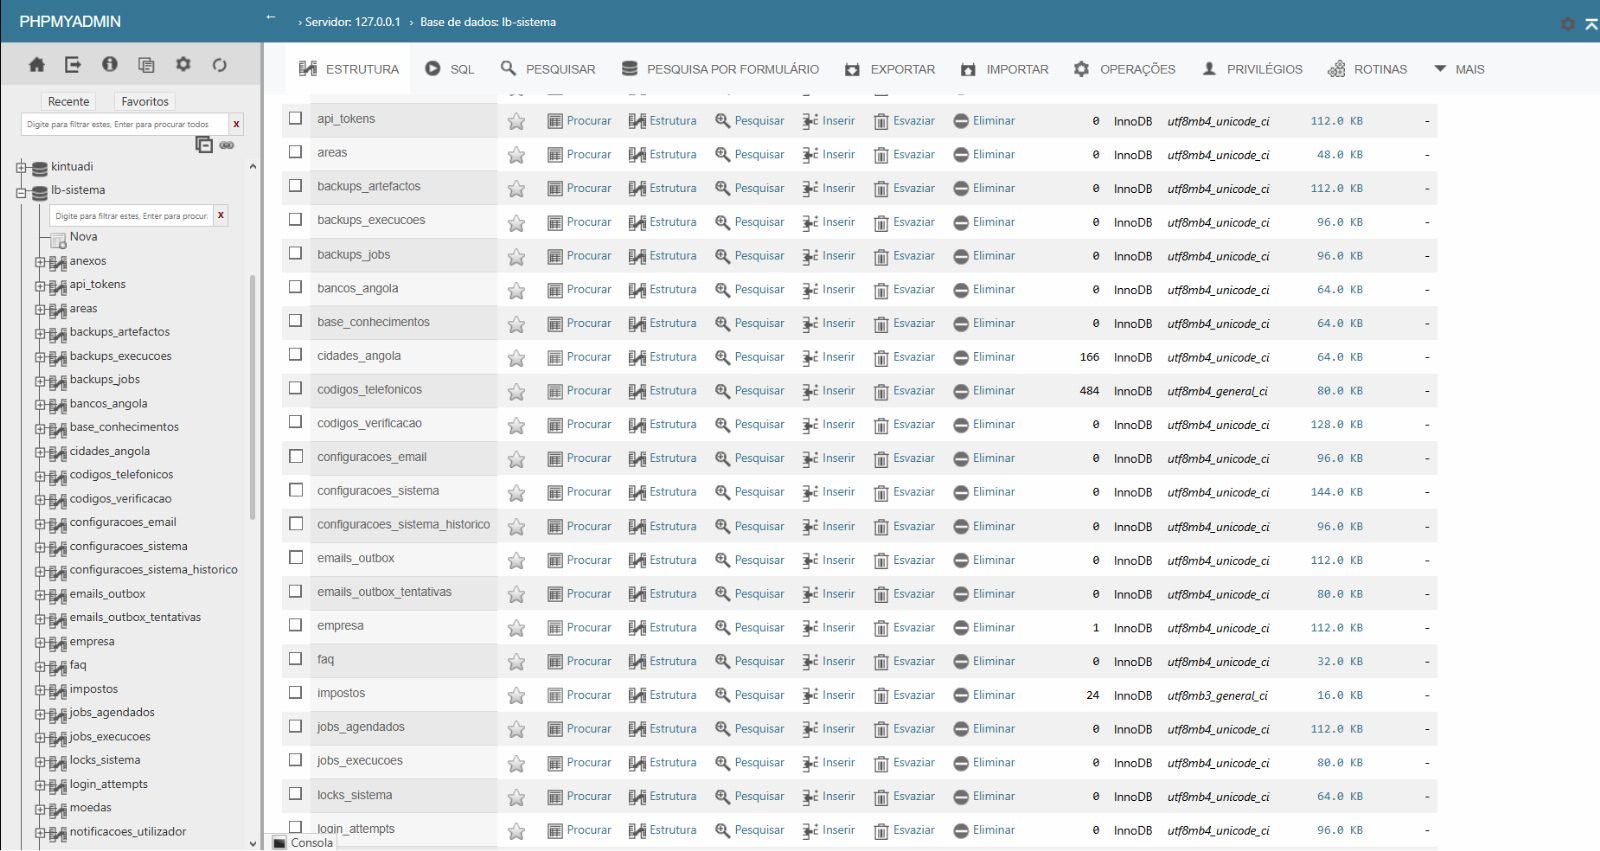Open the Exportar tab
The width and height of the screenshot is (1600, 851).
(x=890, y=69)
